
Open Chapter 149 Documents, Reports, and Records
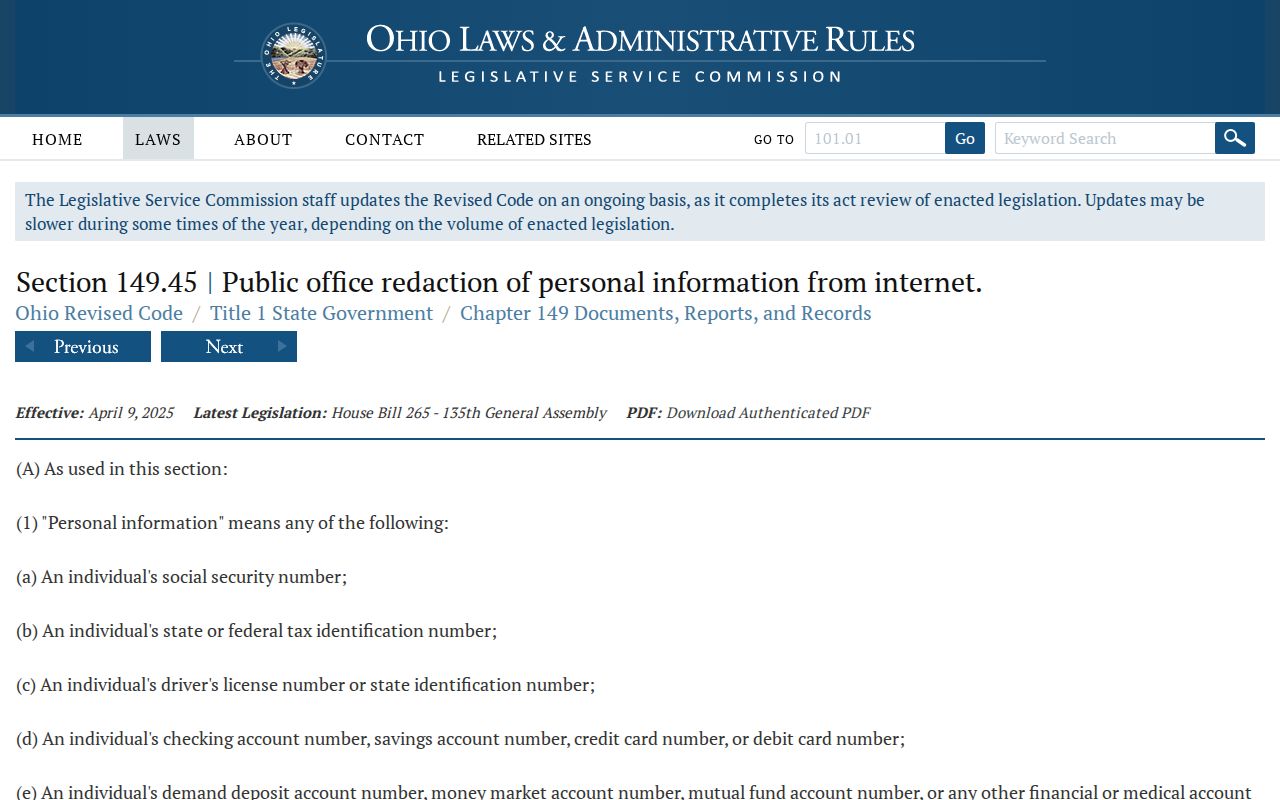click(666, 313)
